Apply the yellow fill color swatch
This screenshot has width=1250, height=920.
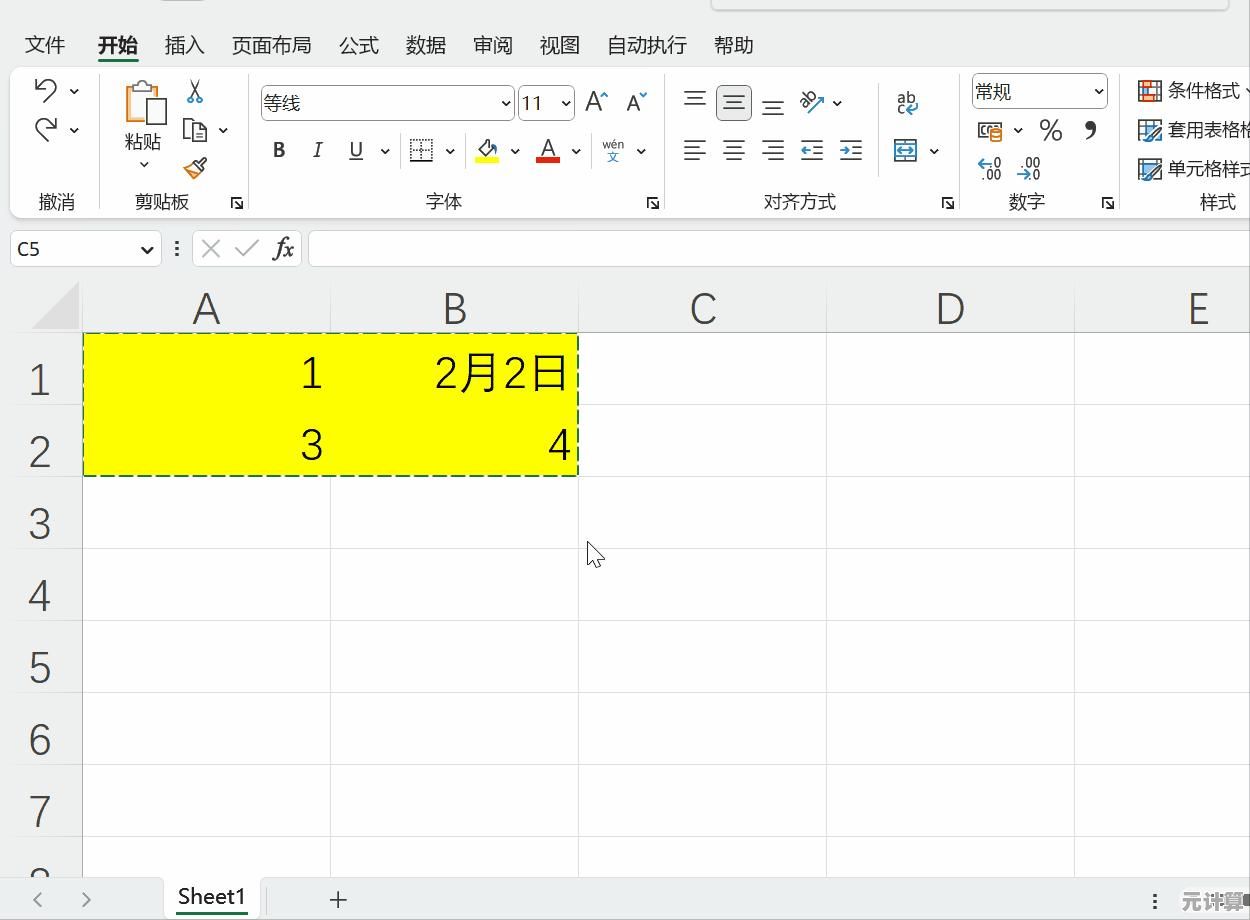point(487,151)
